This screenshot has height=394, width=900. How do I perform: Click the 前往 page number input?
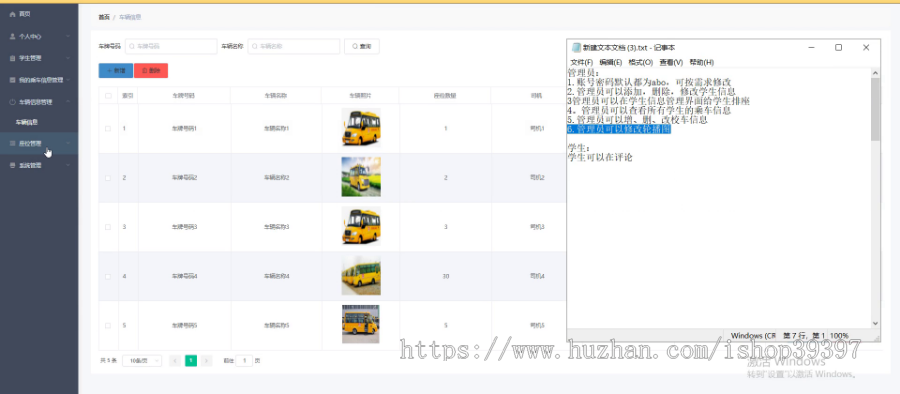[244, 361]
